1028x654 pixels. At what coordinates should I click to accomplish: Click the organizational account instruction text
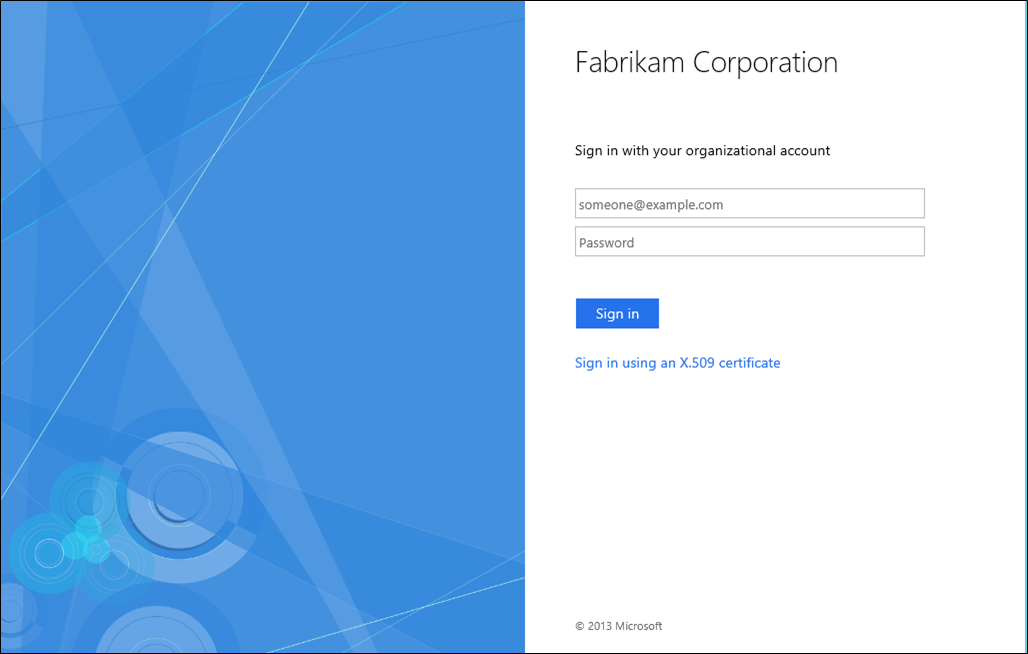[x=702, y=151]
